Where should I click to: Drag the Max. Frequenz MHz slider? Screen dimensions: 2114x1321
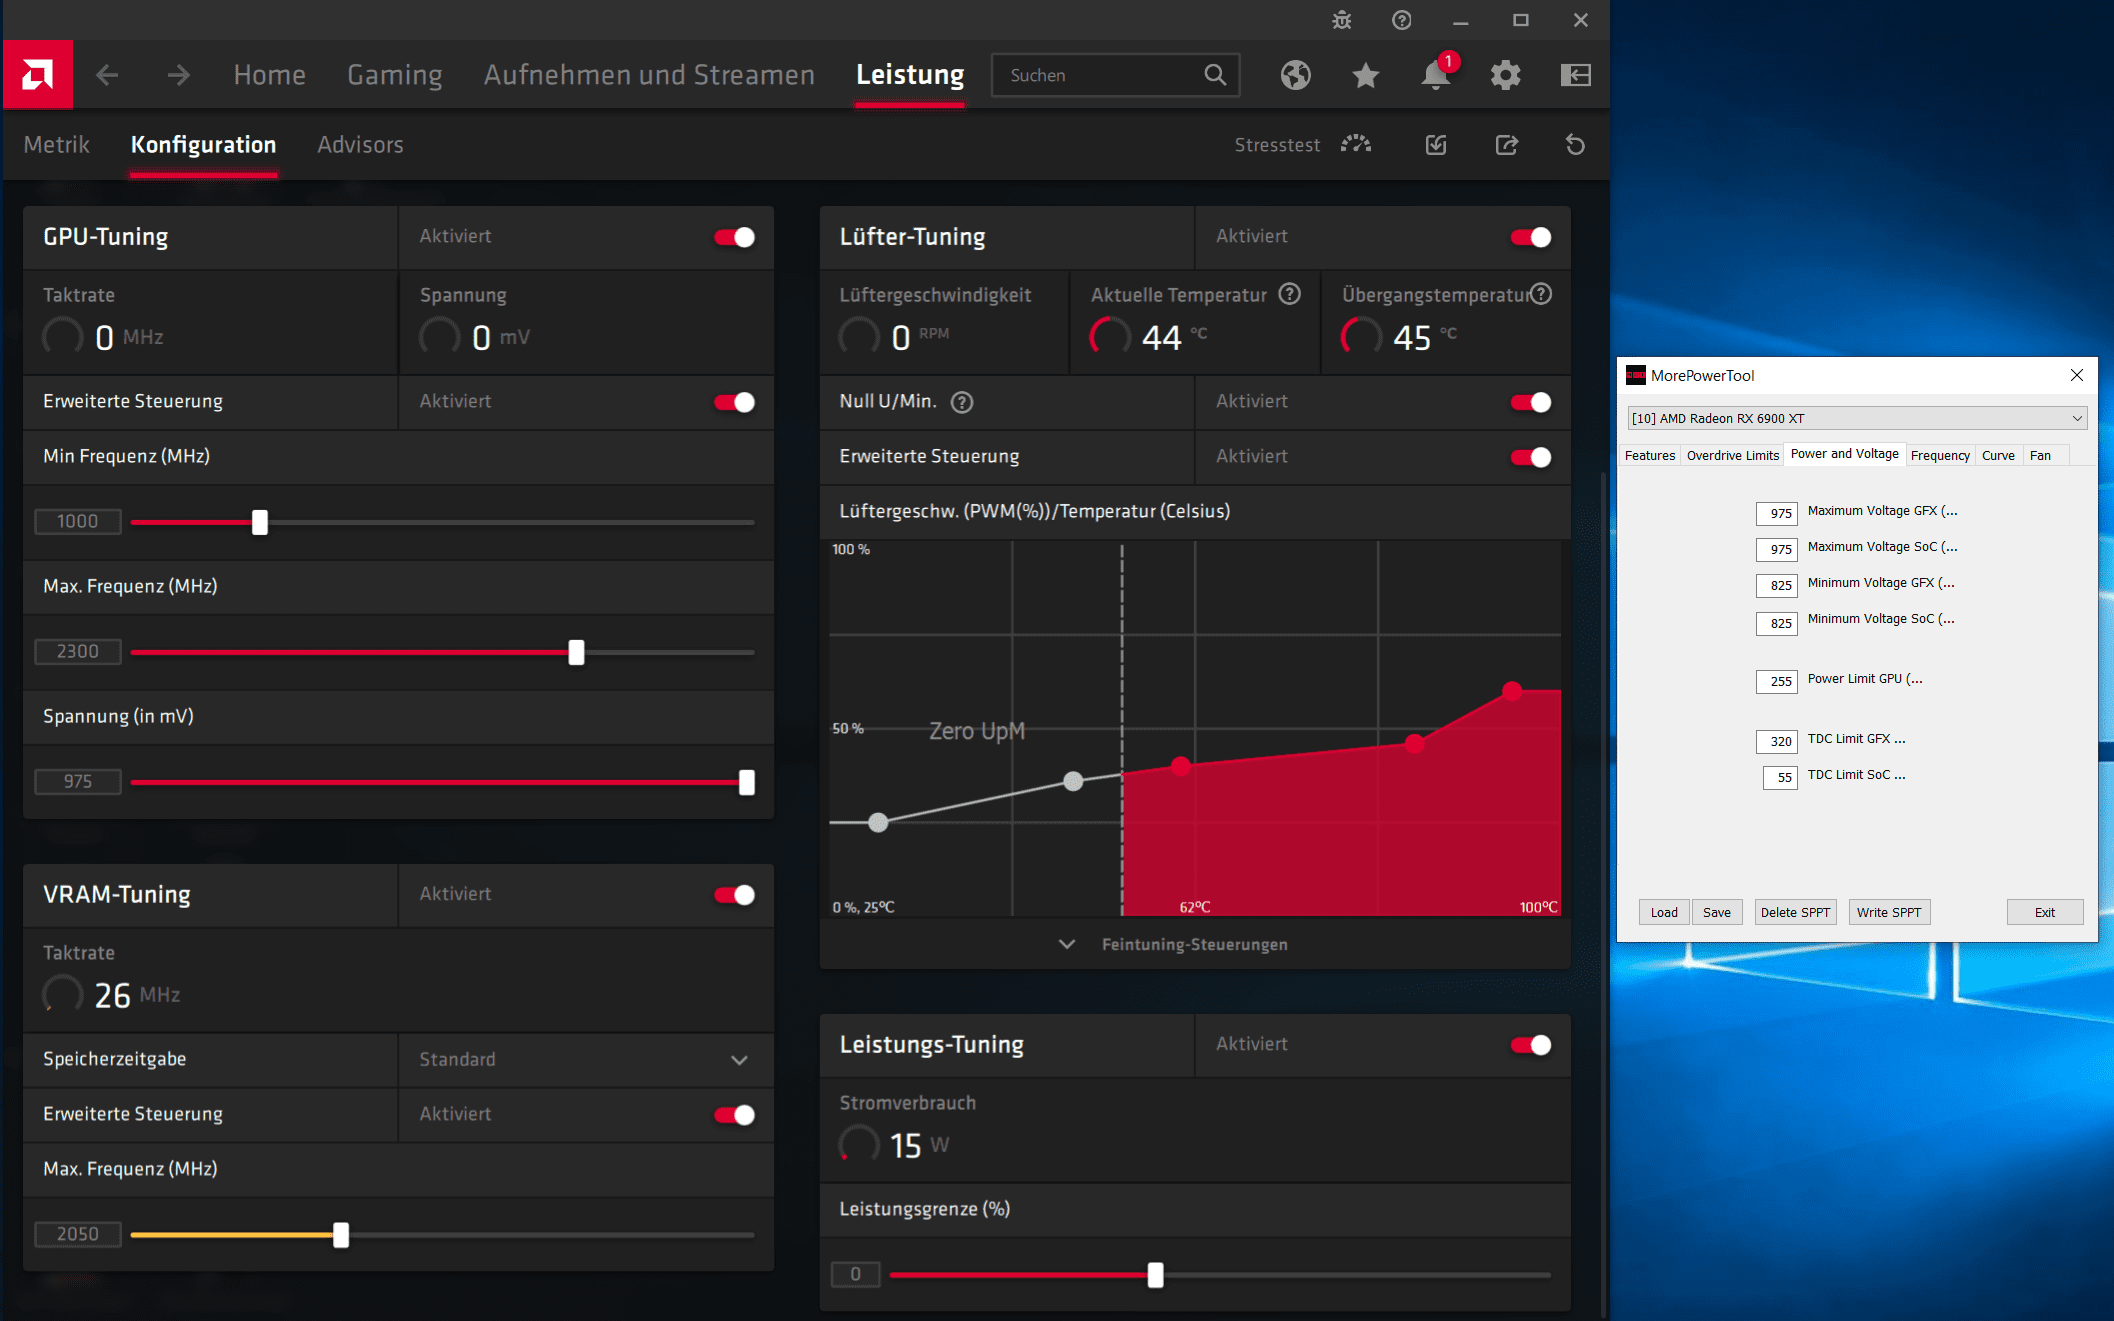(577, 650)
